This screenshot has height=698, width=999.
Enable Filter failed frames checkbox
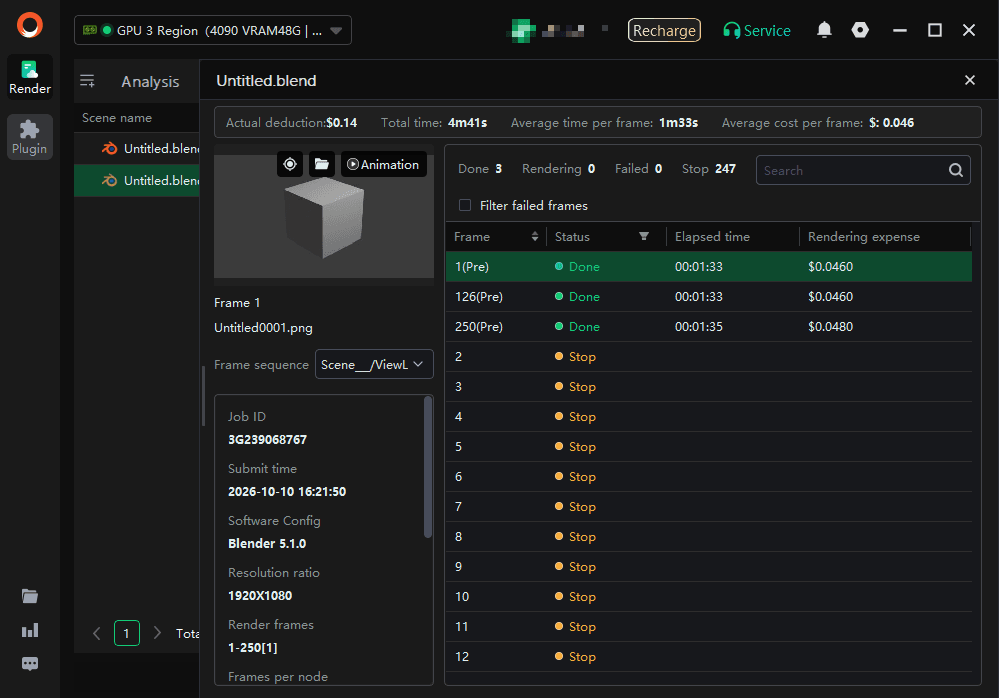click(x=465, y=205)
